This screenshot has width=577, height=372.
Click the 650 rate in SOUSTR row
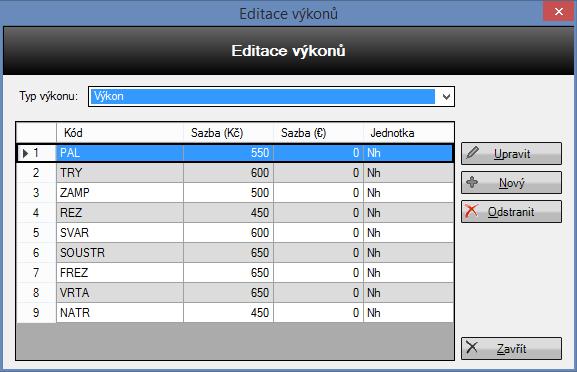coord(228,253)
